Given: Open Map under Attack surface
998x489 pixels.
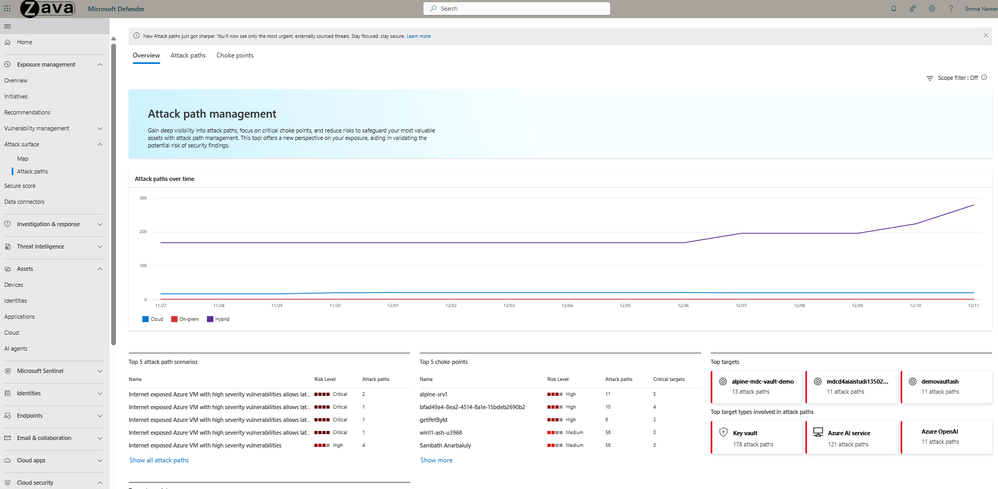Looking at the screenshot, I should point(22,159).
